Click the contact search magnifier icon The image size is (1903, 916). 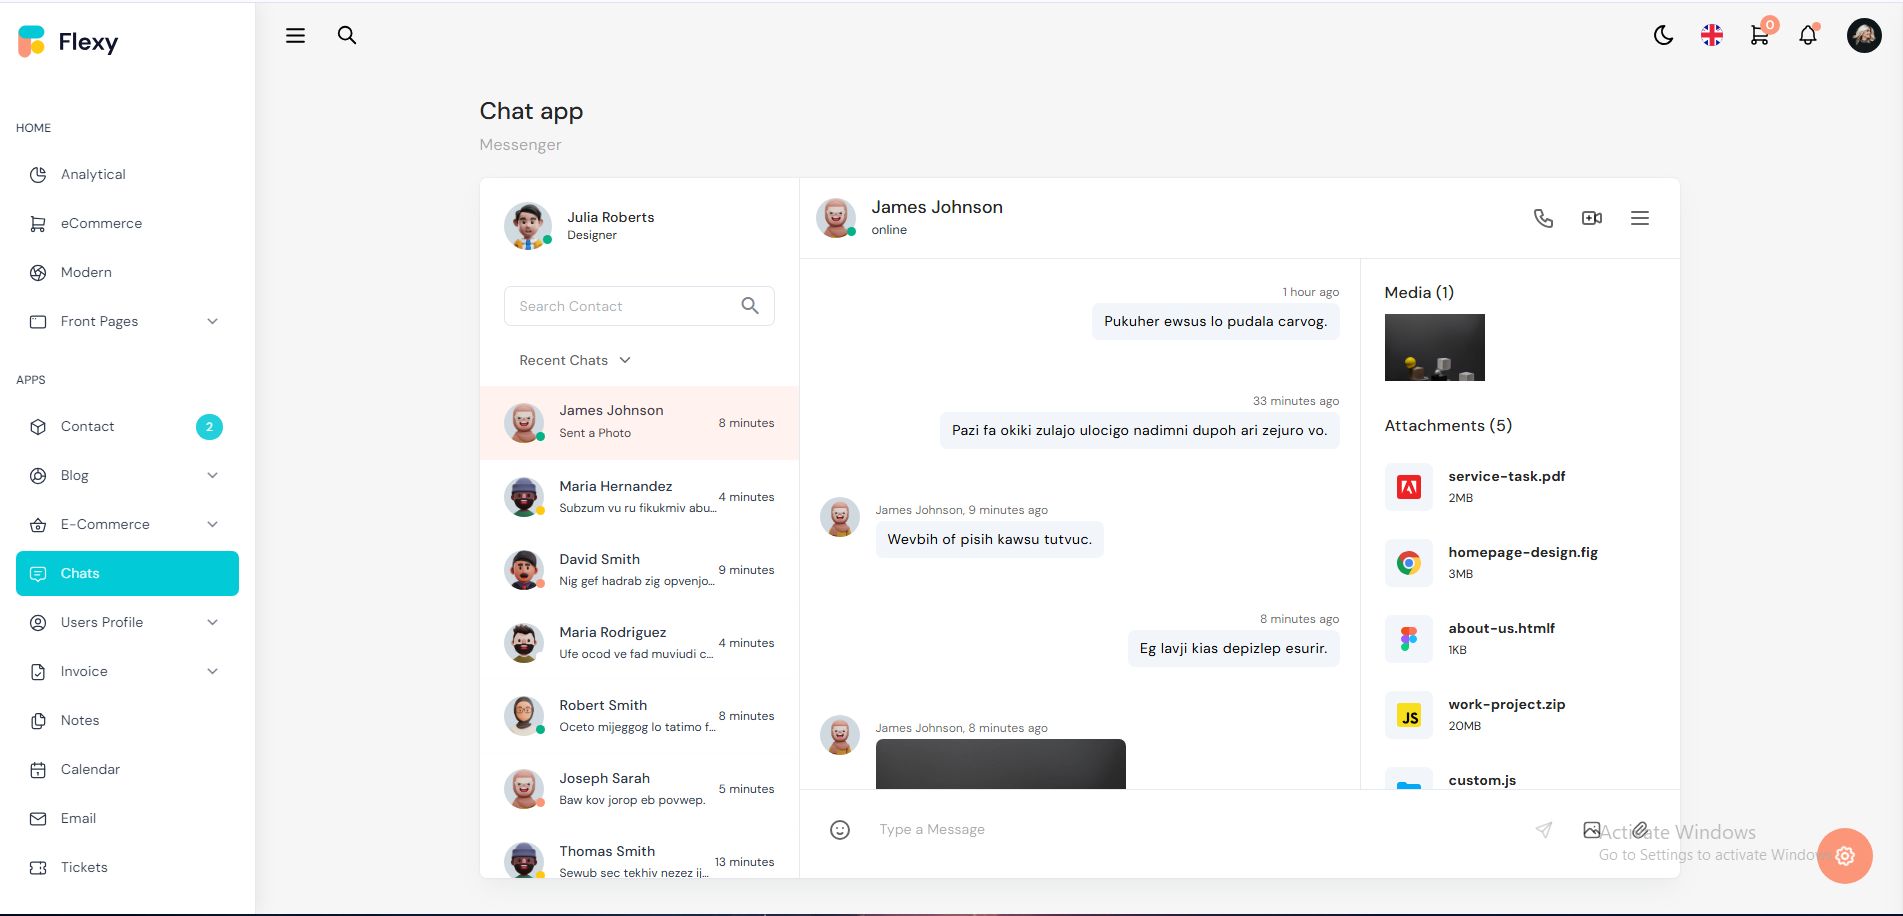pos(750,306)
